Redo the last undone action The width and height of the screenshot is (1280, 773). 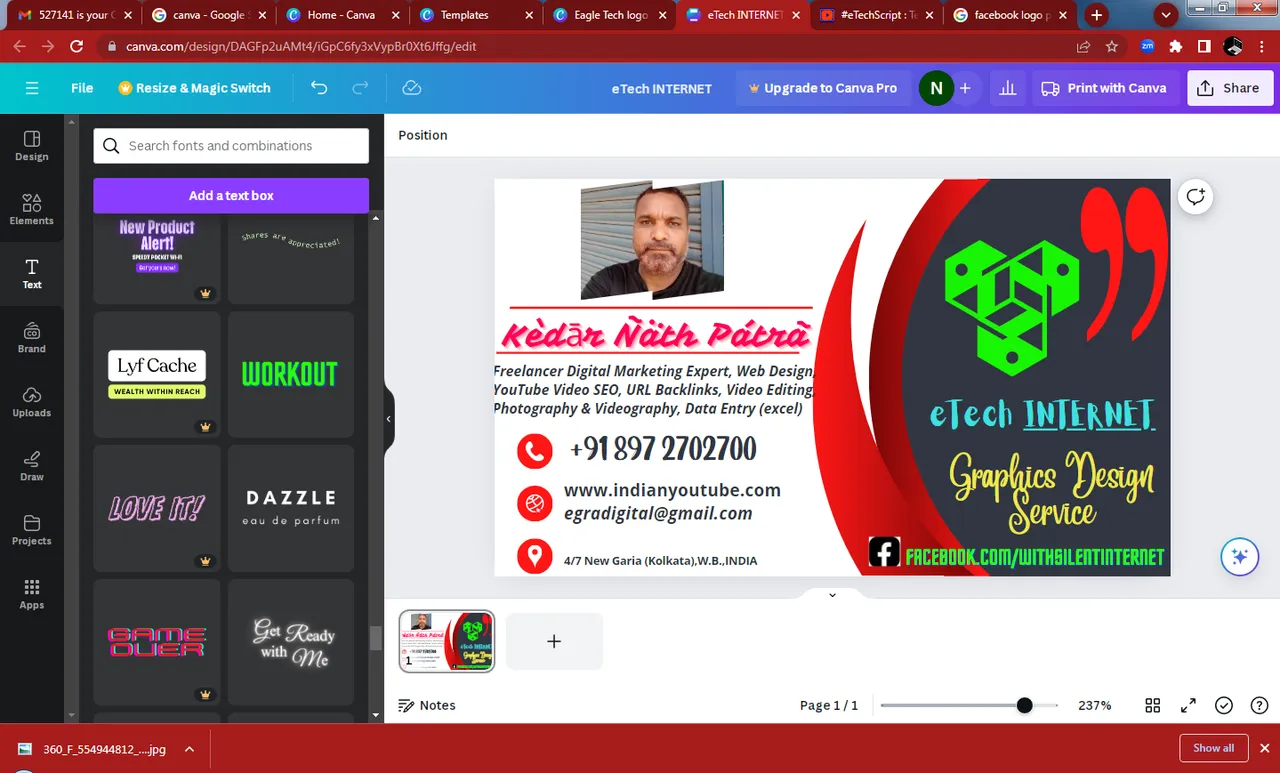(x=360, y=88)
